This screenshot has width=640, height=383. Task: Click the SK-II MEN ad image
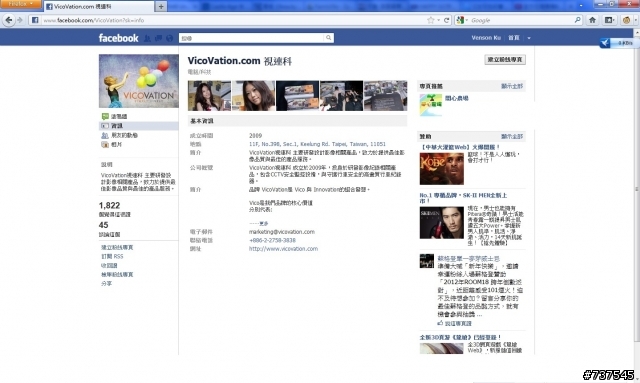point(442,223)
